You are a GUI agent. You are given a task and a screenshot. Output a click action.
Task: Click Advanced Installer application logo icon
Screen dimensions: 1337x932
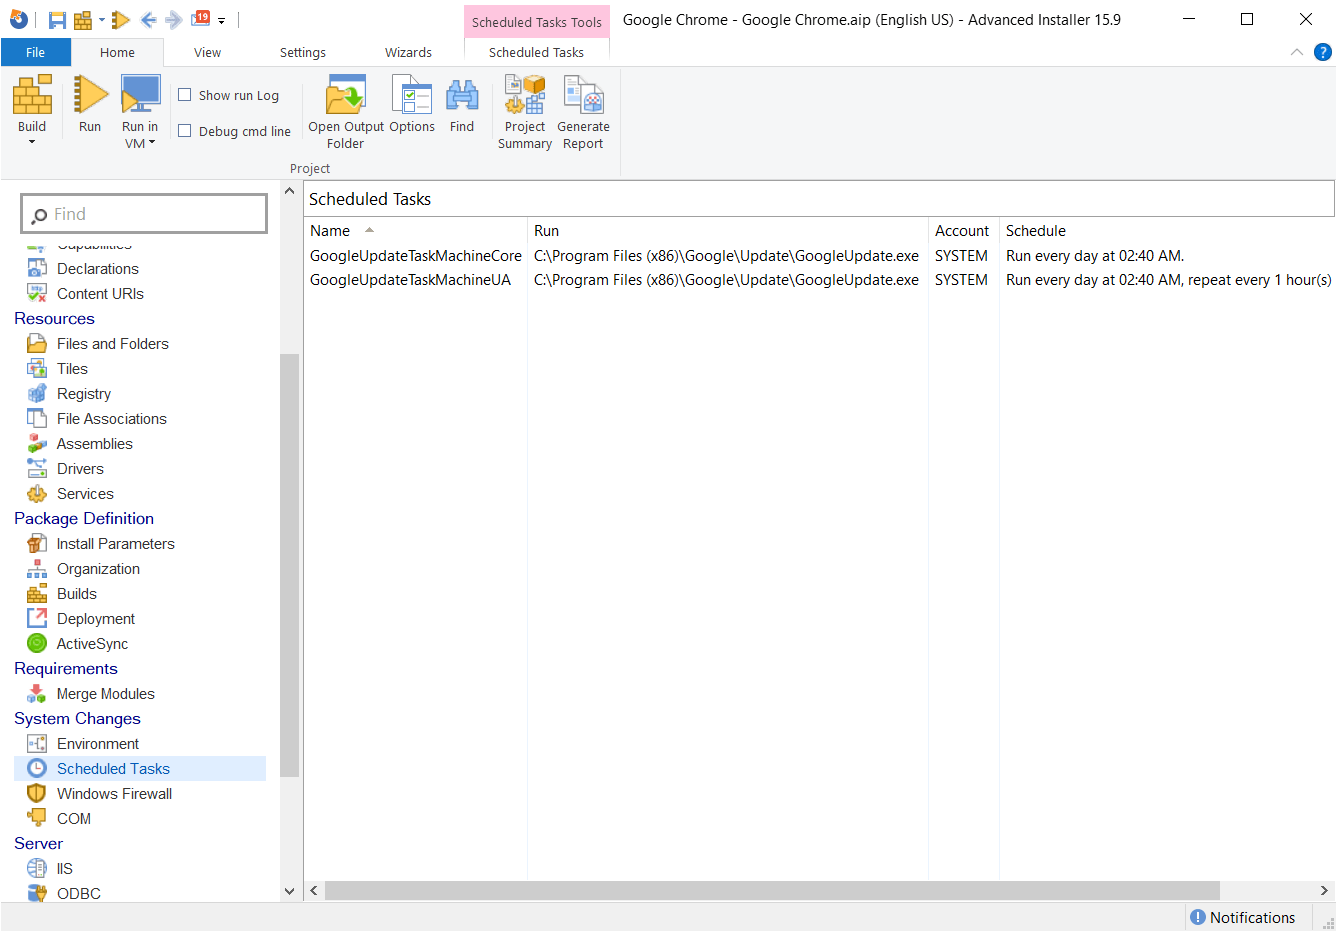point(18,19)
